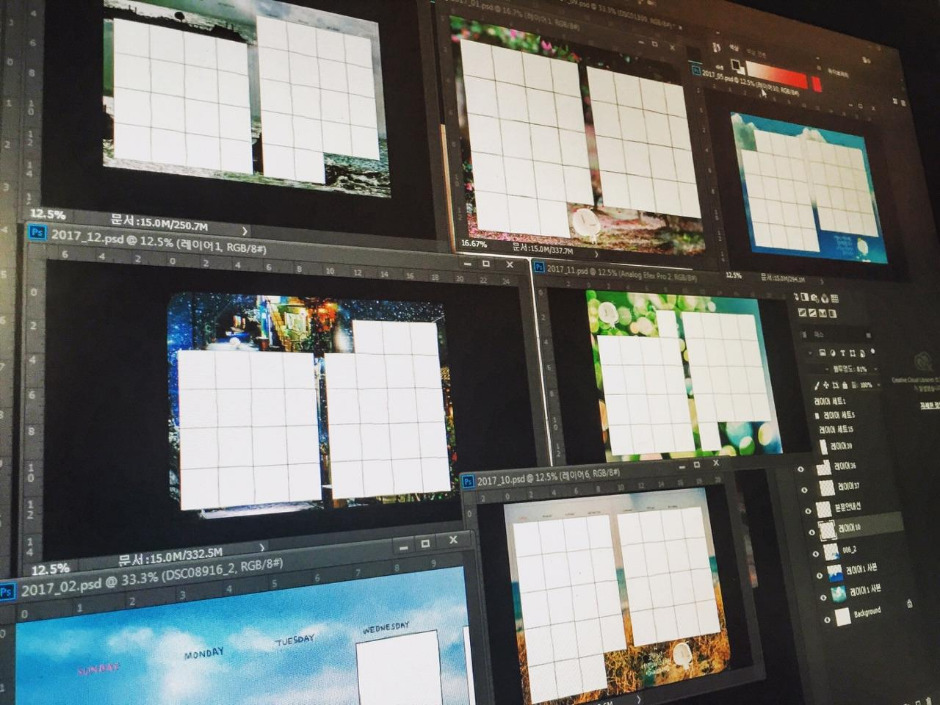940x705 pixels.
Task: Click the lock image pixels brush icon
Action: click(x=817, y=386)
